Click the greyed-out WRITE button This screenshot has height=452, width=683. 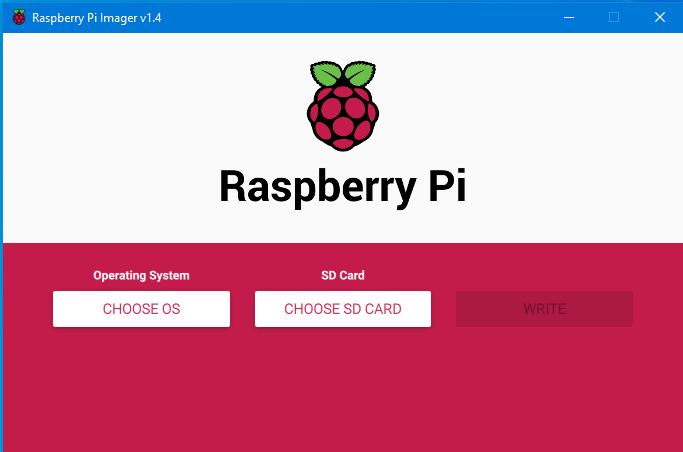[544, 309]
